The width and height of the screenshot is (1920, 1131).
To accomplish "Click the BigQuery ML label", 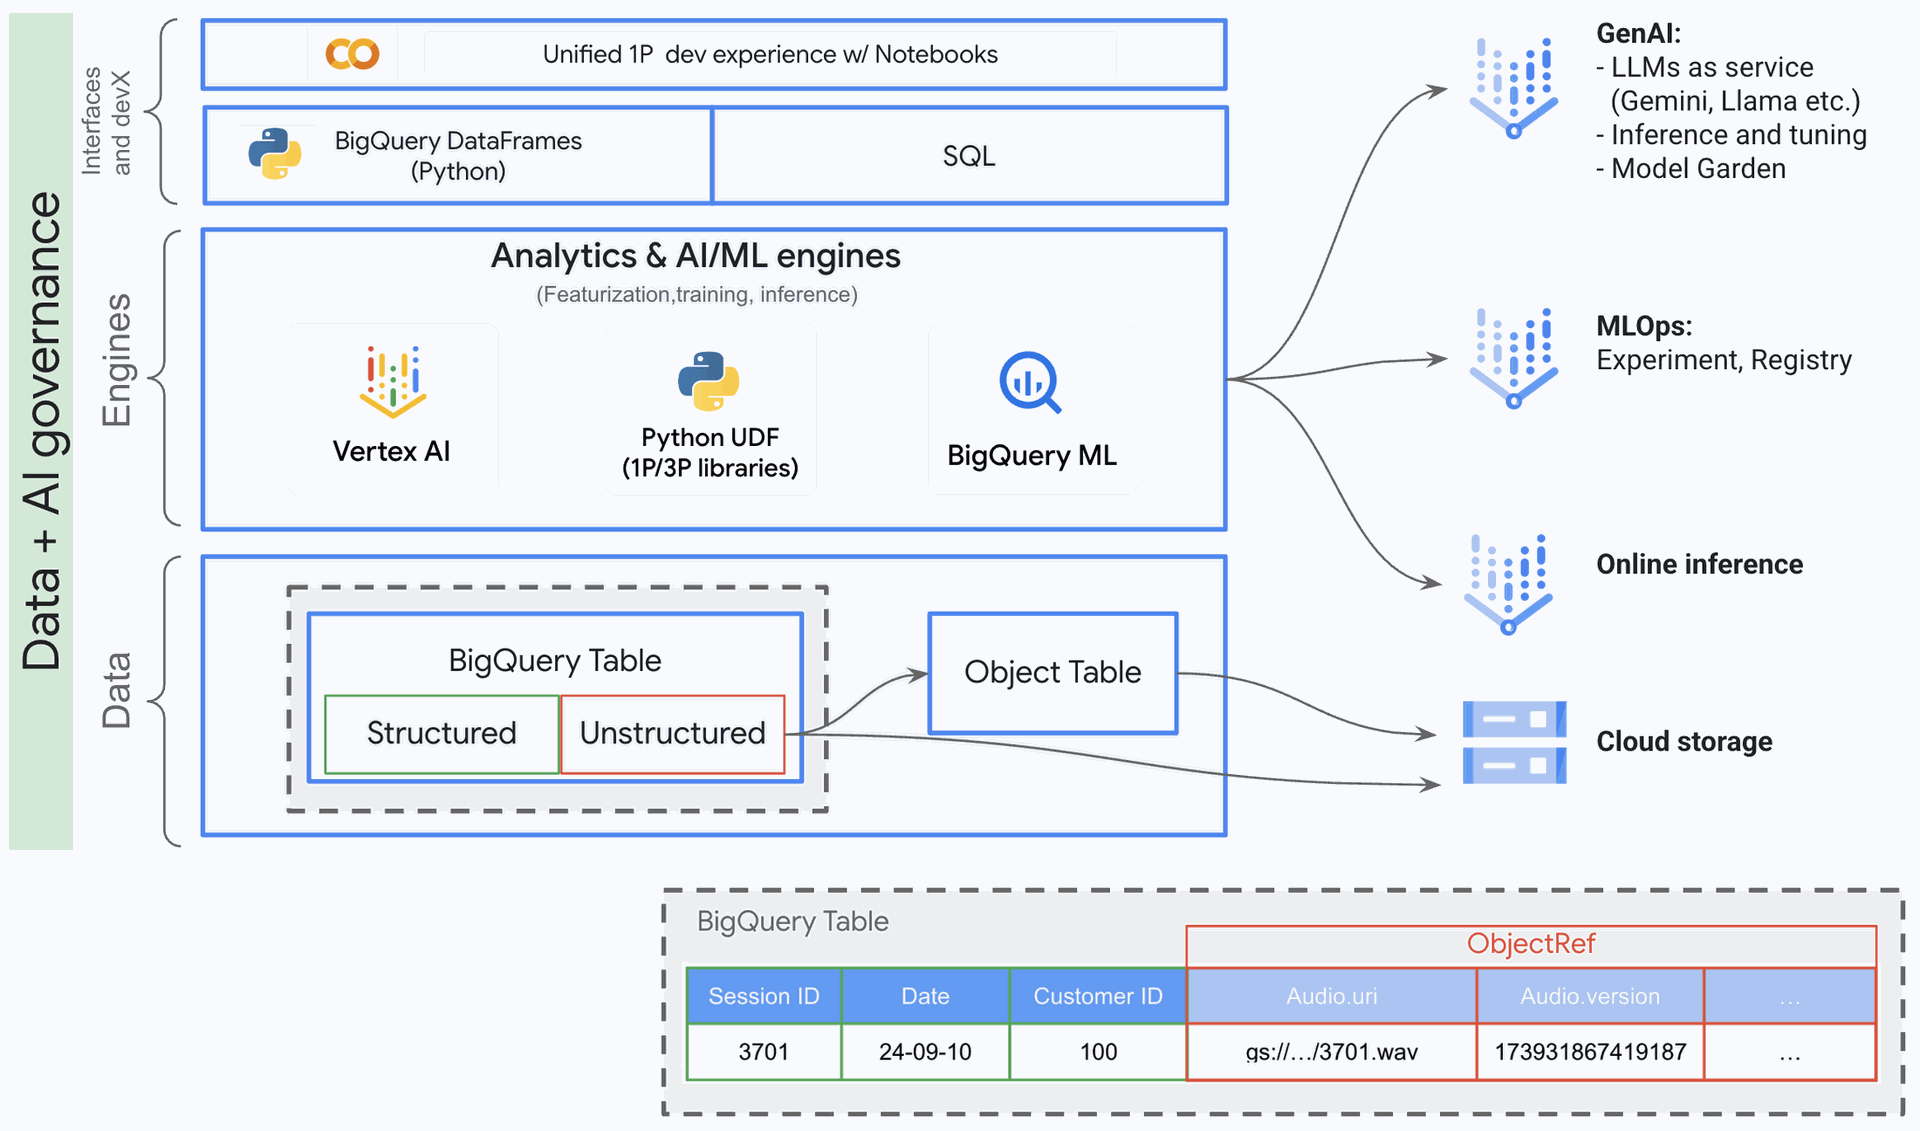I will [x=1032, y=456].
